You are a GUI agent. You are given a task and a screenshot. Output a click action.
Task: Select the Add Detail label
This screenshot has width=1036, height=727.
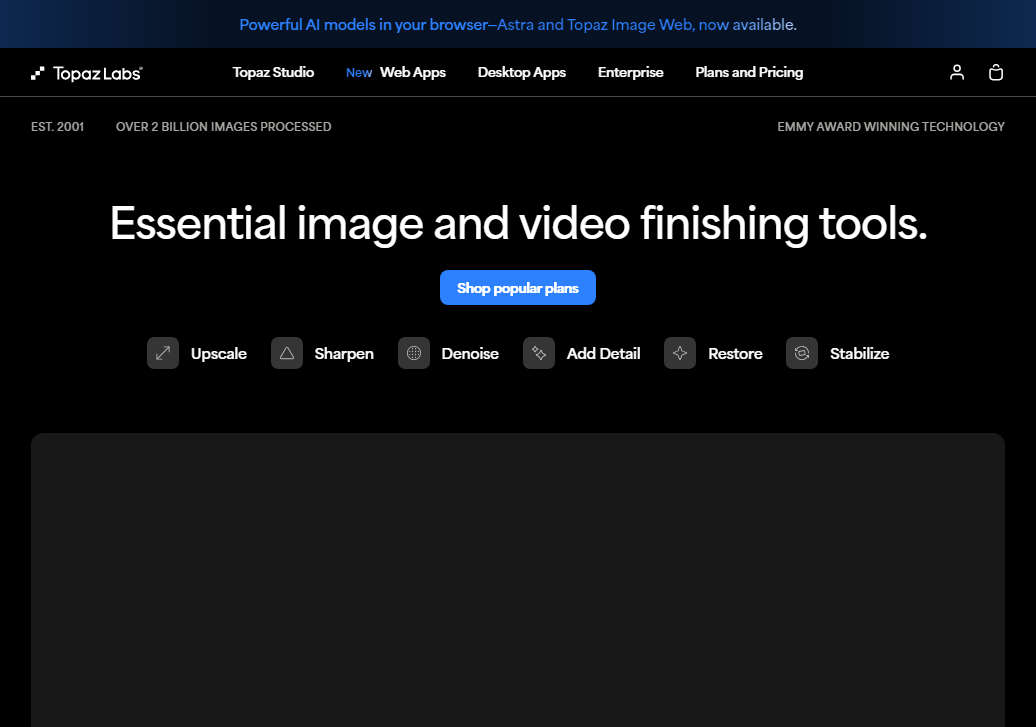(x=603, y=354)
